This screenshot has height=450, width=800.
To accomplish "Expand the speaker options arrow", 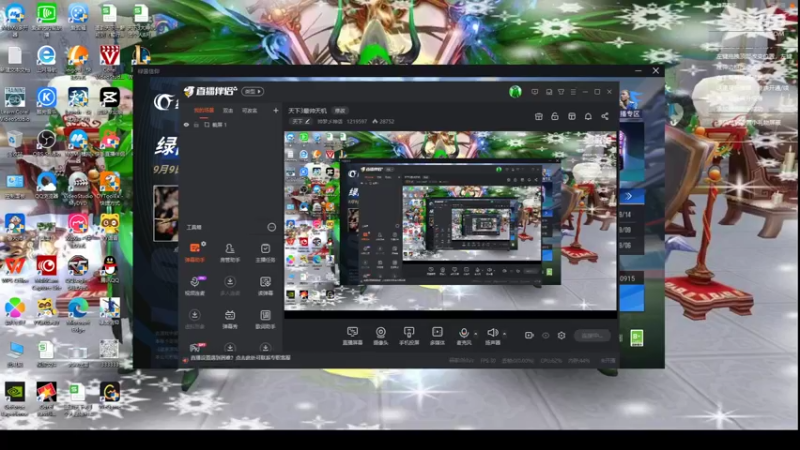I will pyautogui.click(x=505, y=334).
